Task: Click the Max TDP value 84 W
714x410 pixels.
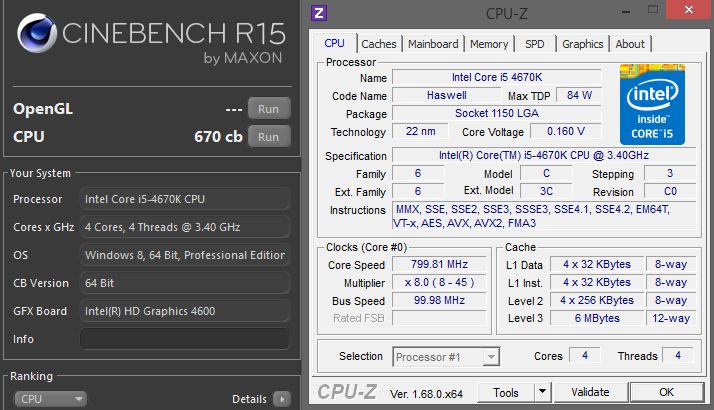Action: pos(579,95)
